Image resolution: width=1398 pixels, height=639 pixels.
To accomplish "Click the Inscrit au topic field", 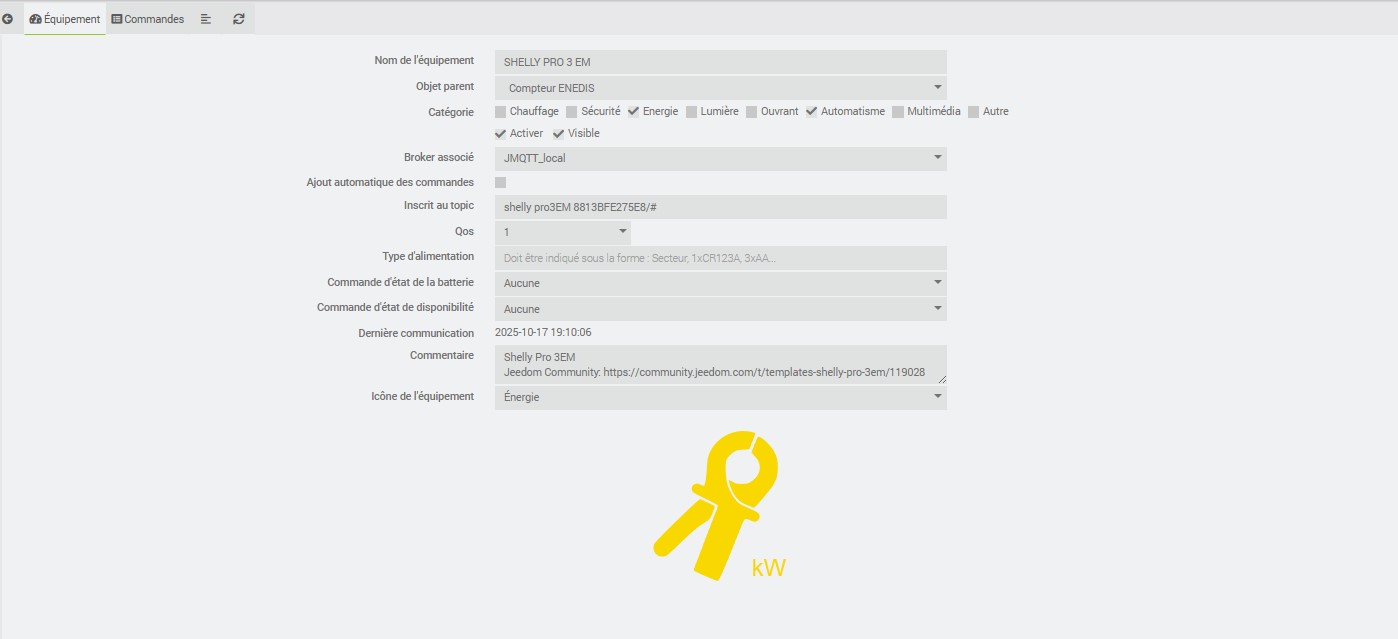I will (x=721, y=207).
